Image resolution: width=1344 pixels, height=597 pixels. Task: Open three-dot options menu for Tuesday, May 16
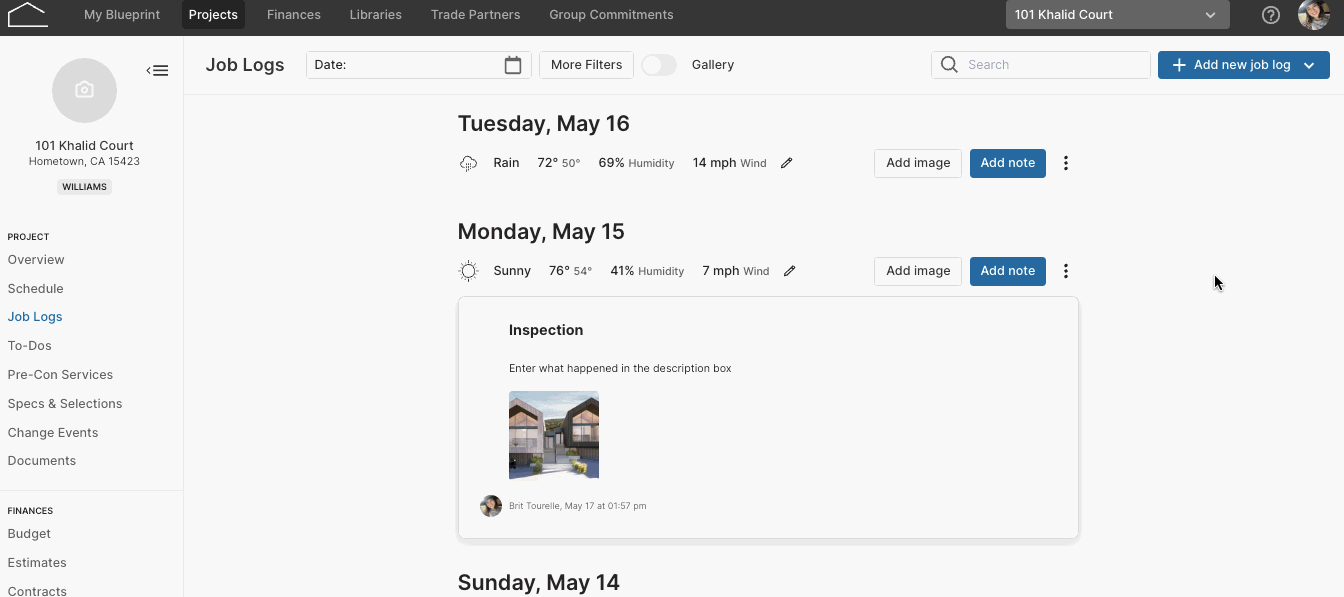coord(1066,163)
